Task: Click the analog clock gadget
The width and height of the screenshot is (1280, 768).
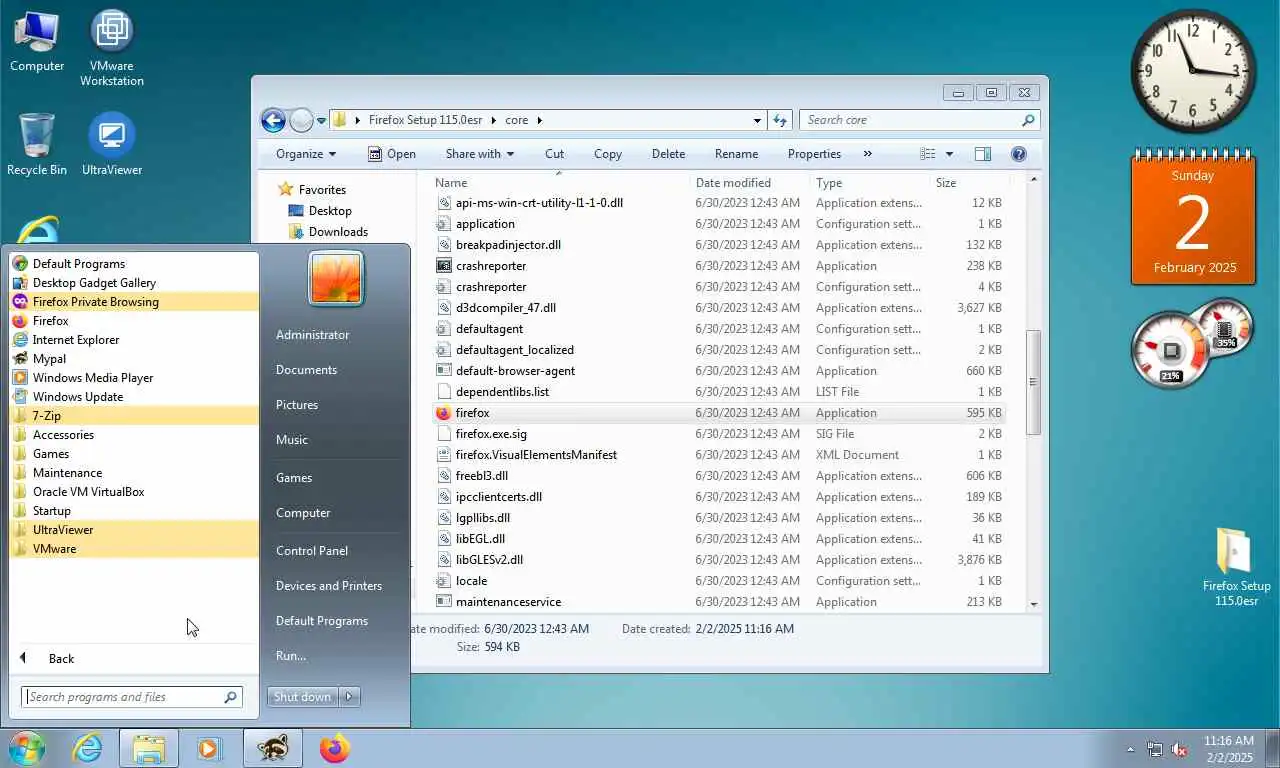Action: pos(1193,71)
